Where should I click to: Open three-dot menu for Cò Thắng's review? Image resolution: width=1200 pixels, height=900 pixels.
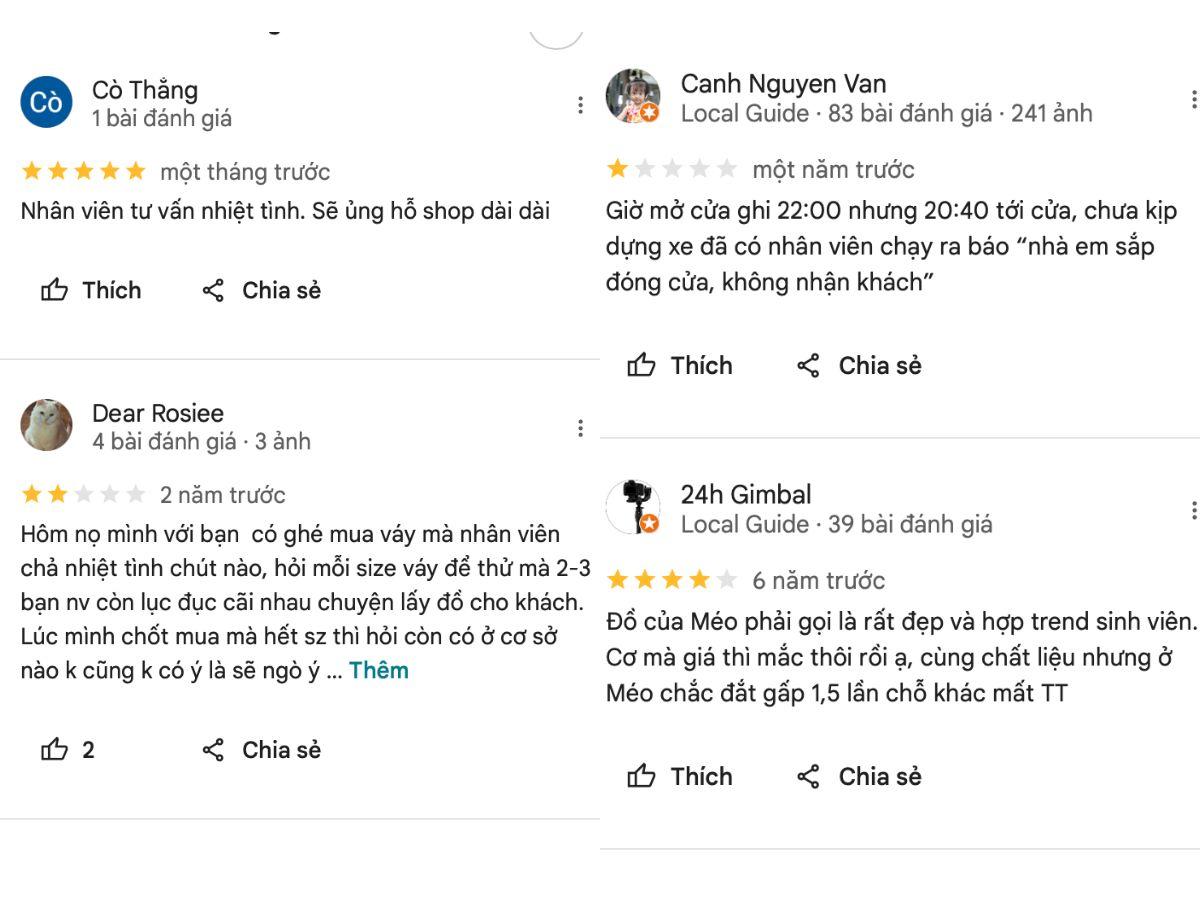tap(580, 105)
